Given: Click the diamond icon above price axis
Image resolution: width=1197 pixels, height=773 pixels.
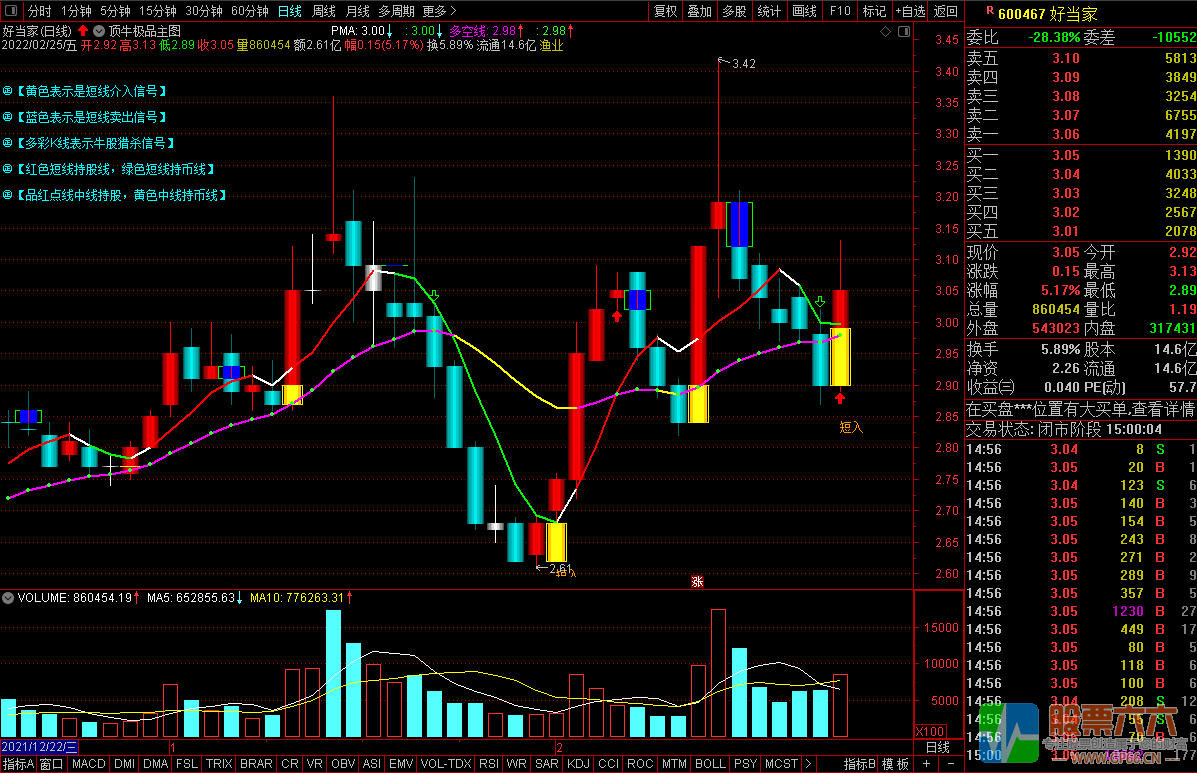Looking at the screenshot, I should point(885,33).
